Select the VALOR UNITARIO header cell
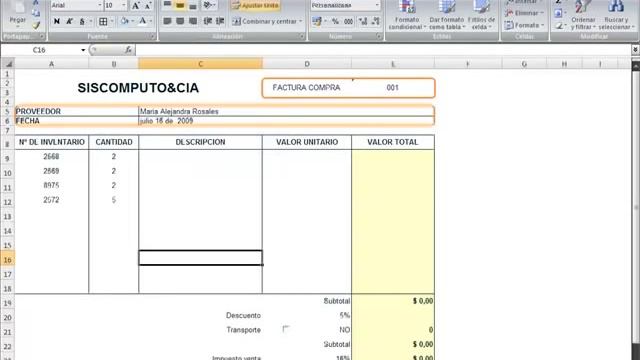The width and height of the screenshot is (640, 360). click(307, 142)
